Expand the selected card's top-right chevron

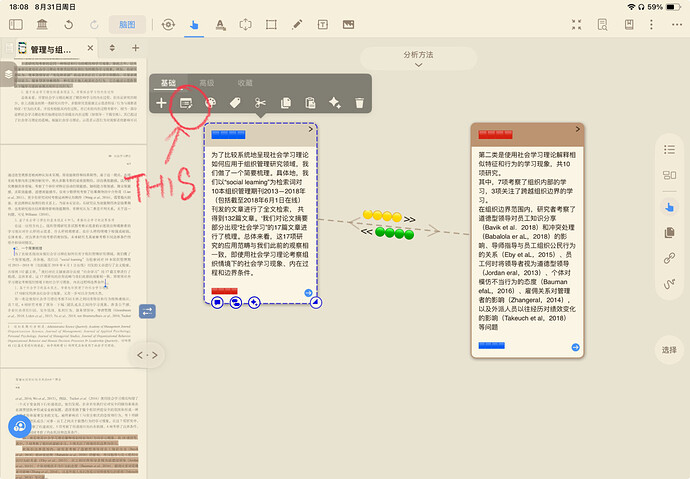[312, 131]
